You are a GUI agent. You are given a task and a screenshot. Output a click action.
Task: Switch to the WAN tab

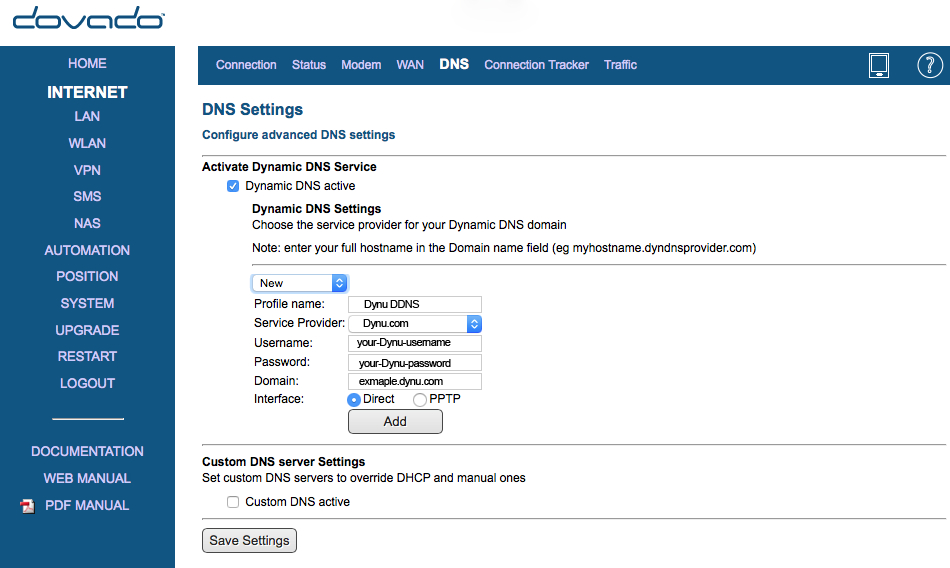[x=410, y=65]
